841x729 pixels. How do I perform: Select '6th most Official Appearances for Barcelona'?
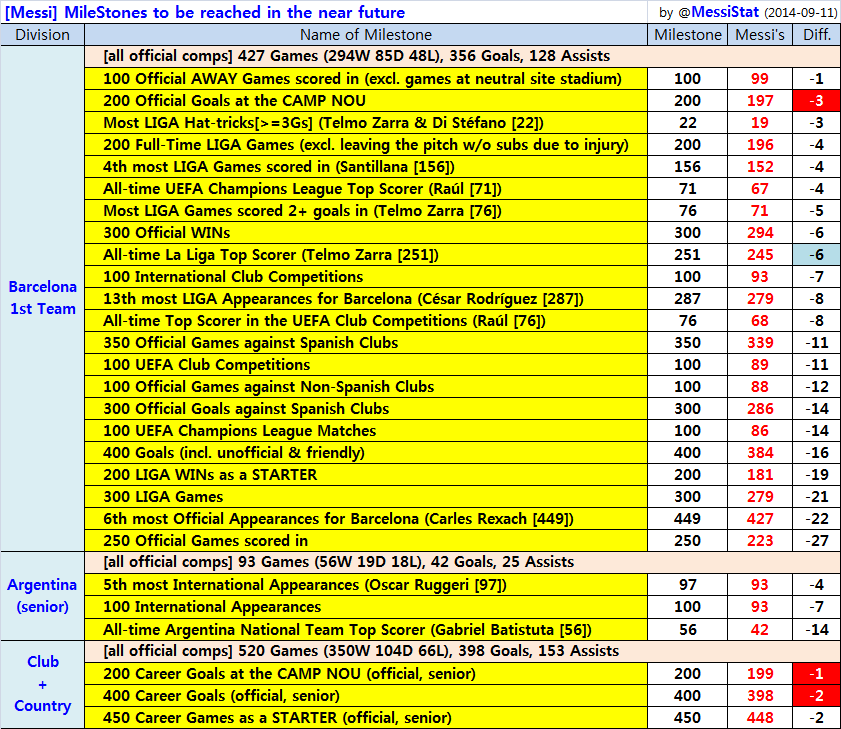click(366, 519)
